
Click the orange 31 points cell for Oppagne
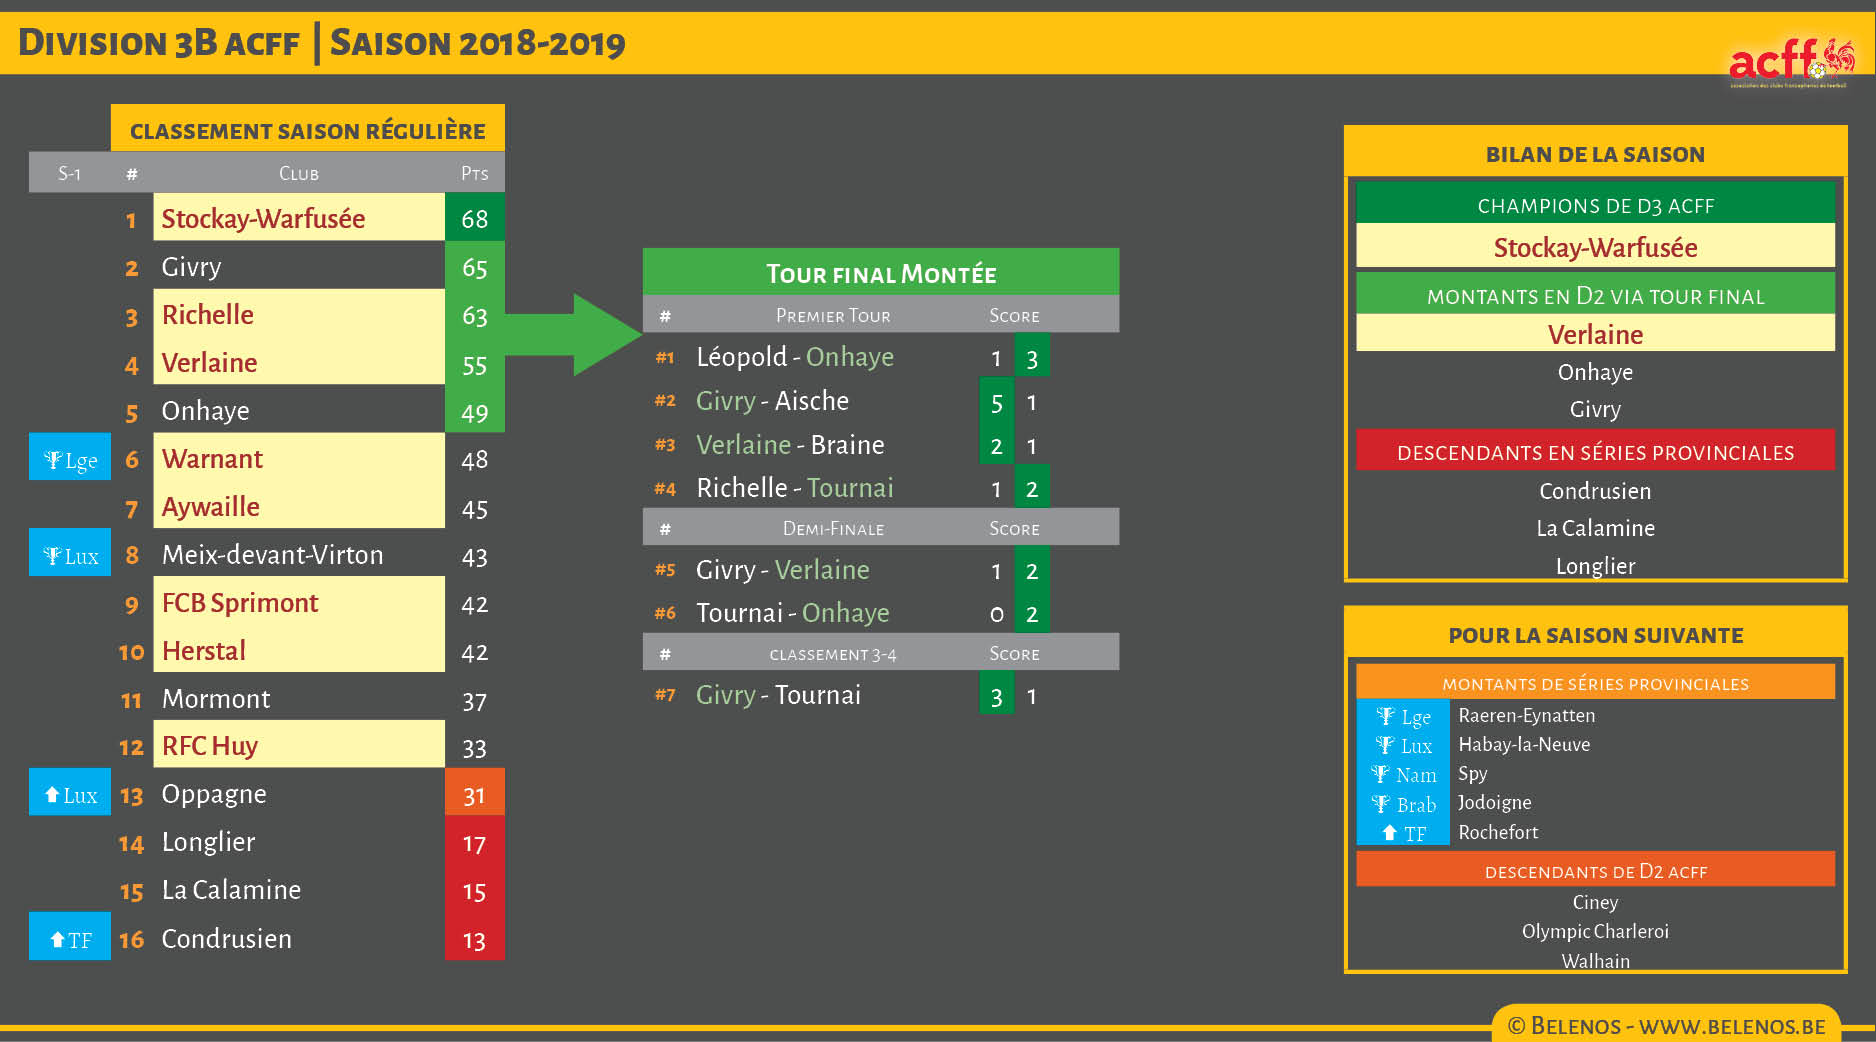click(x=474, y=795)
